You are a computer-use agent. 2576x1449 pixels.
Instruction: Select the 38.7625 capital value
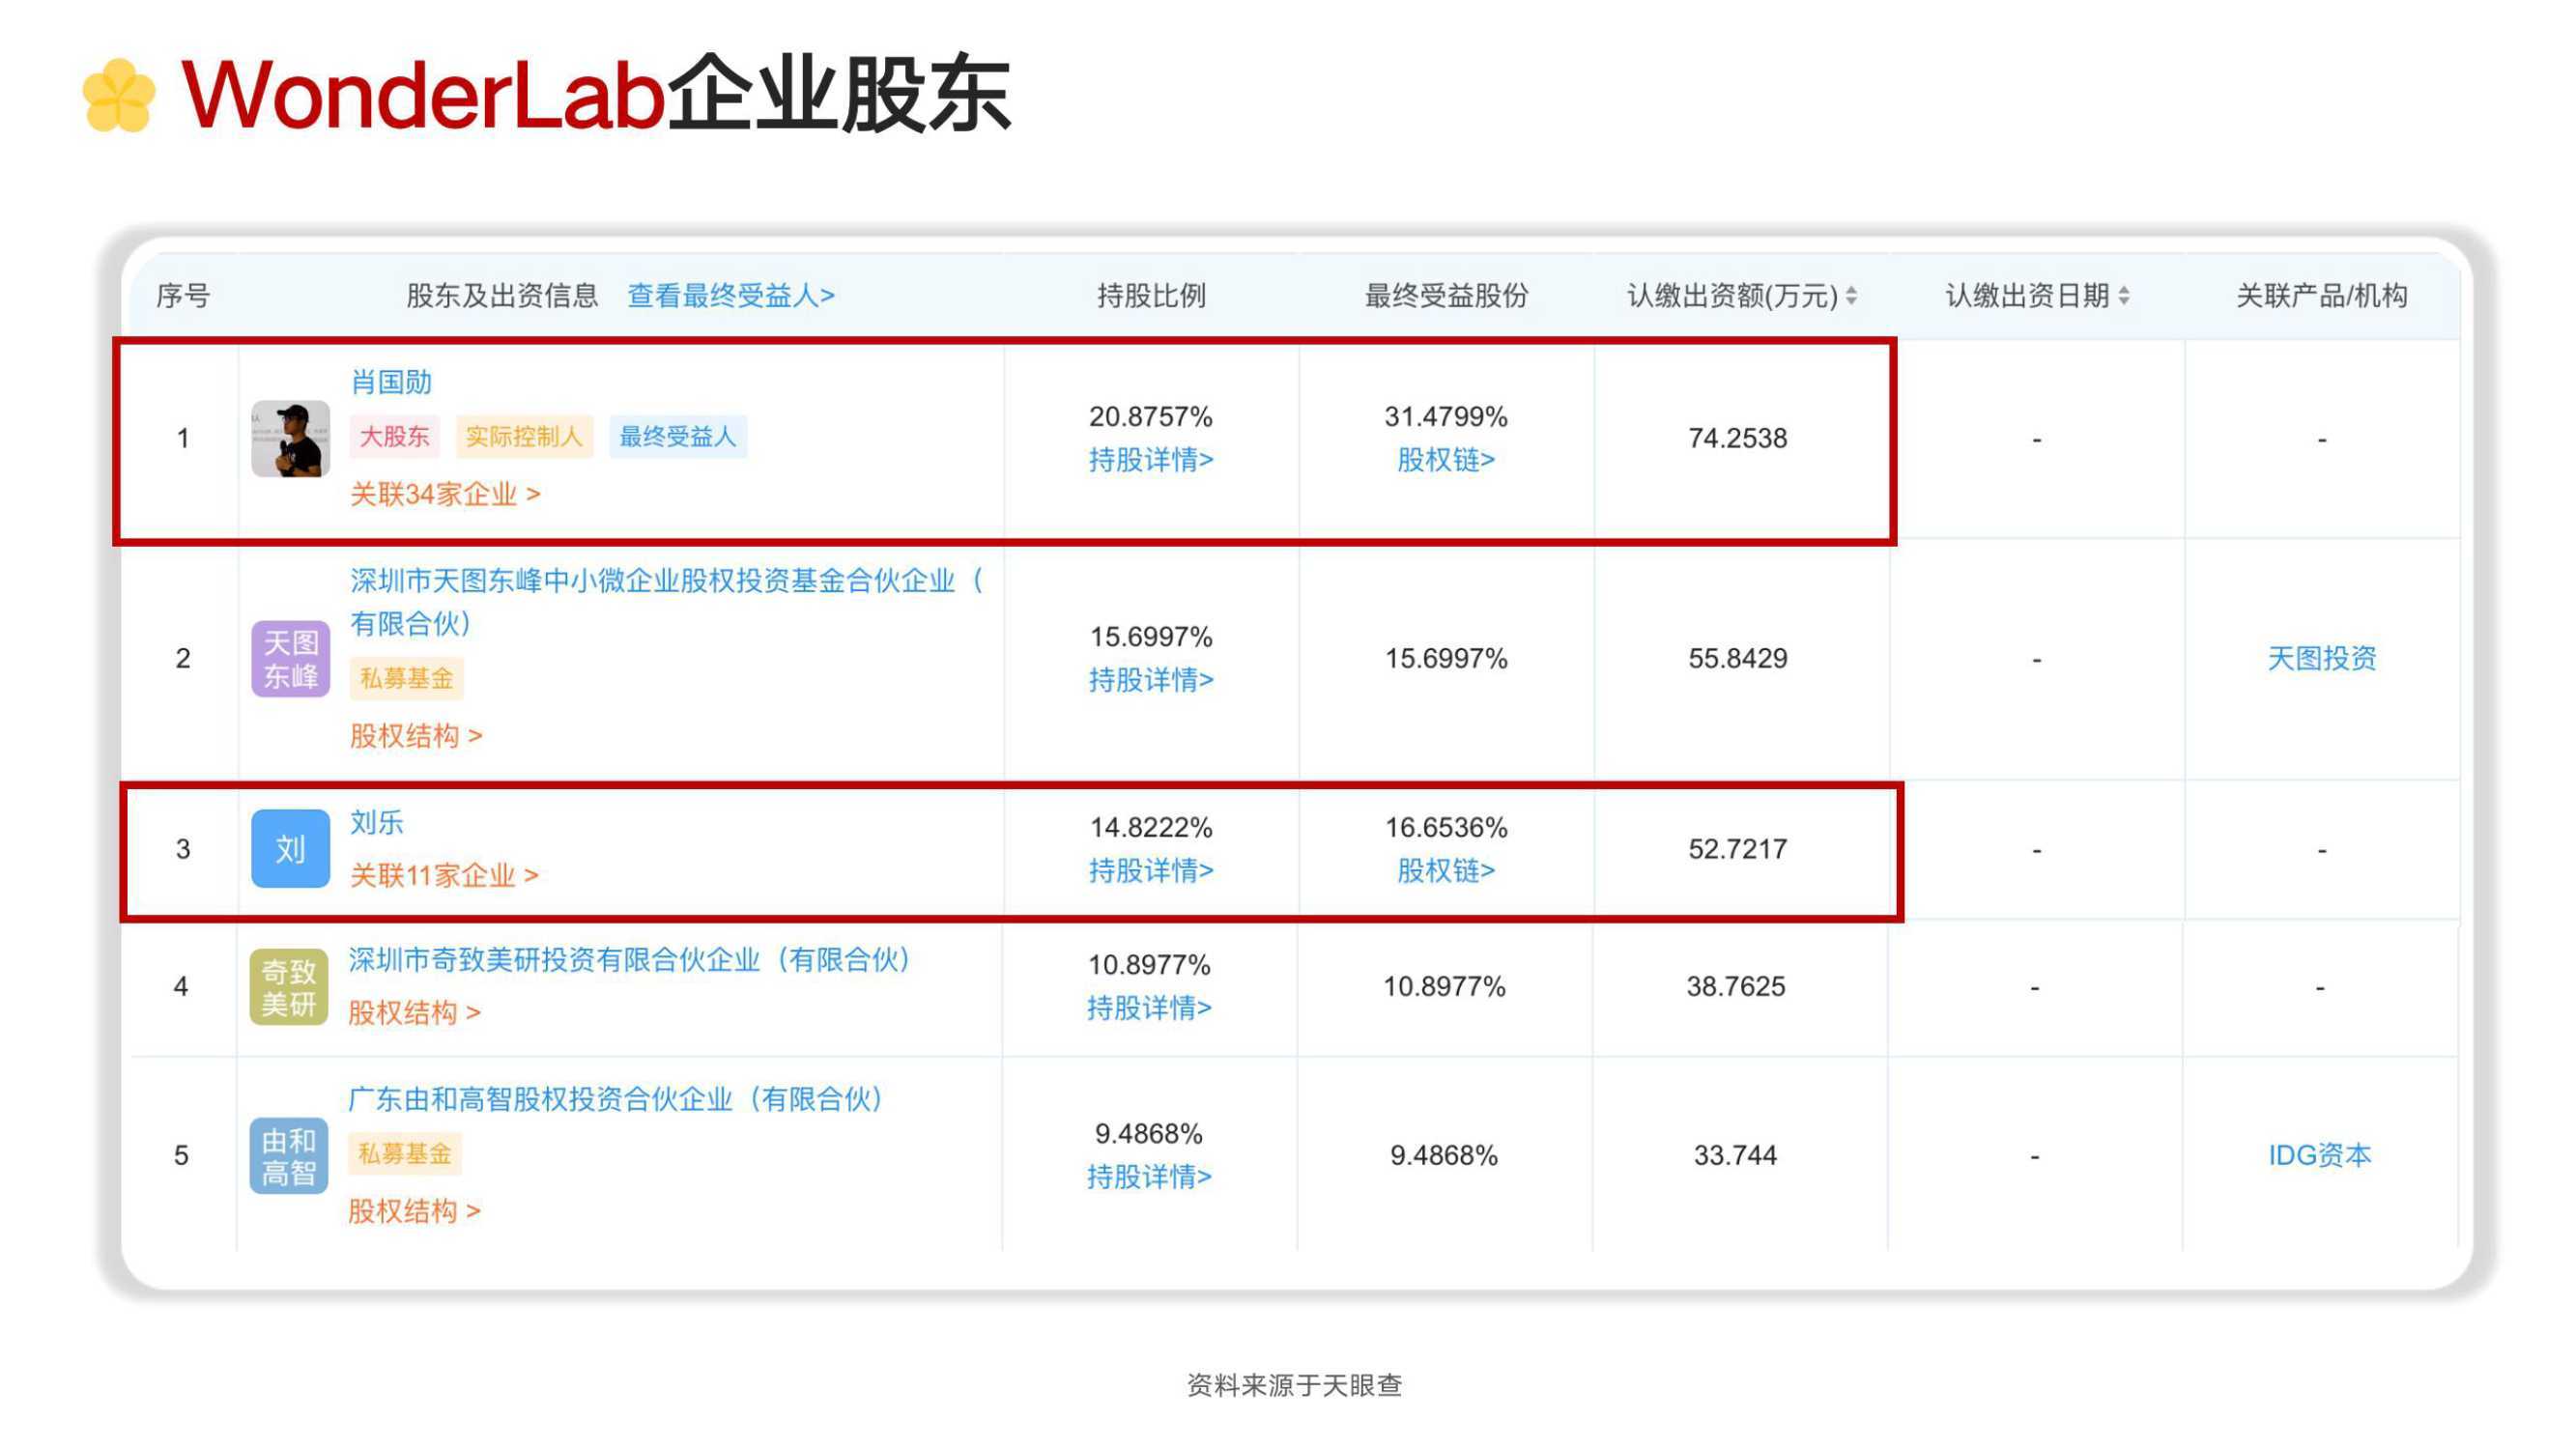click(1736, 987)
